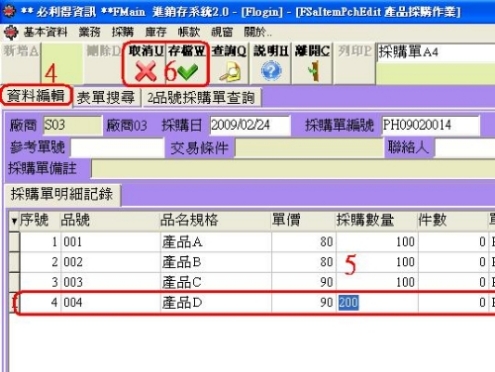
Task: Click the application icon in title bar
Action: click(x=9, y=11)
